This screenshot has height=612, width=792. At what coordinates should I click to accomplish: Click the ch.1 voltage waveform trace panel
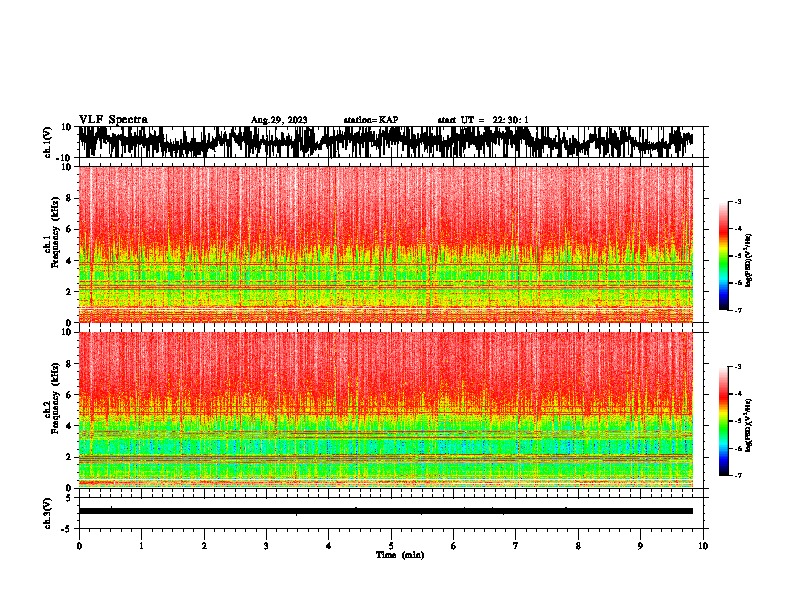pos(390,142)
